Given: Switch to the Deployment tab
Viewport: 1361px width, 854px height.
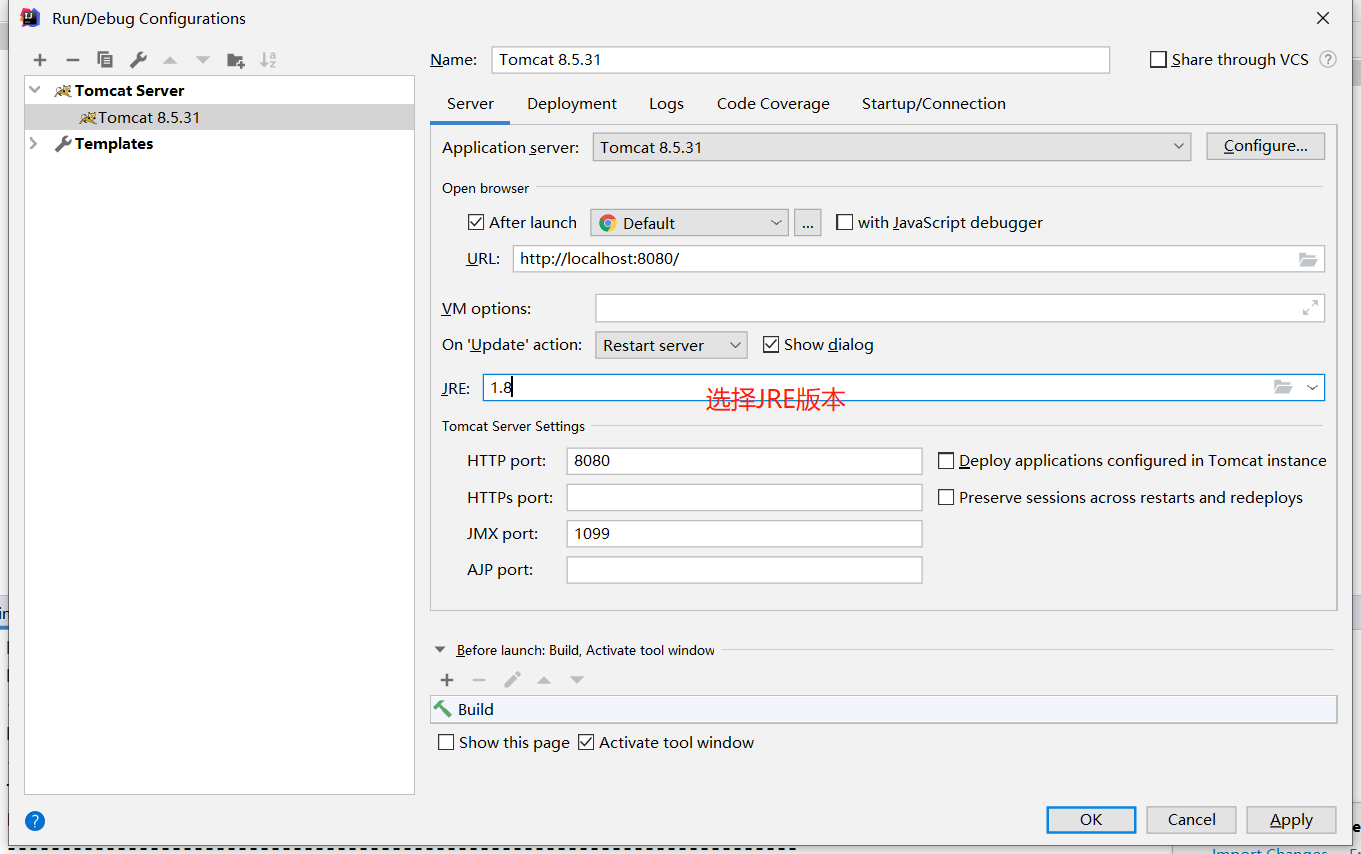Looking at the screenshot, I should 572,104.
